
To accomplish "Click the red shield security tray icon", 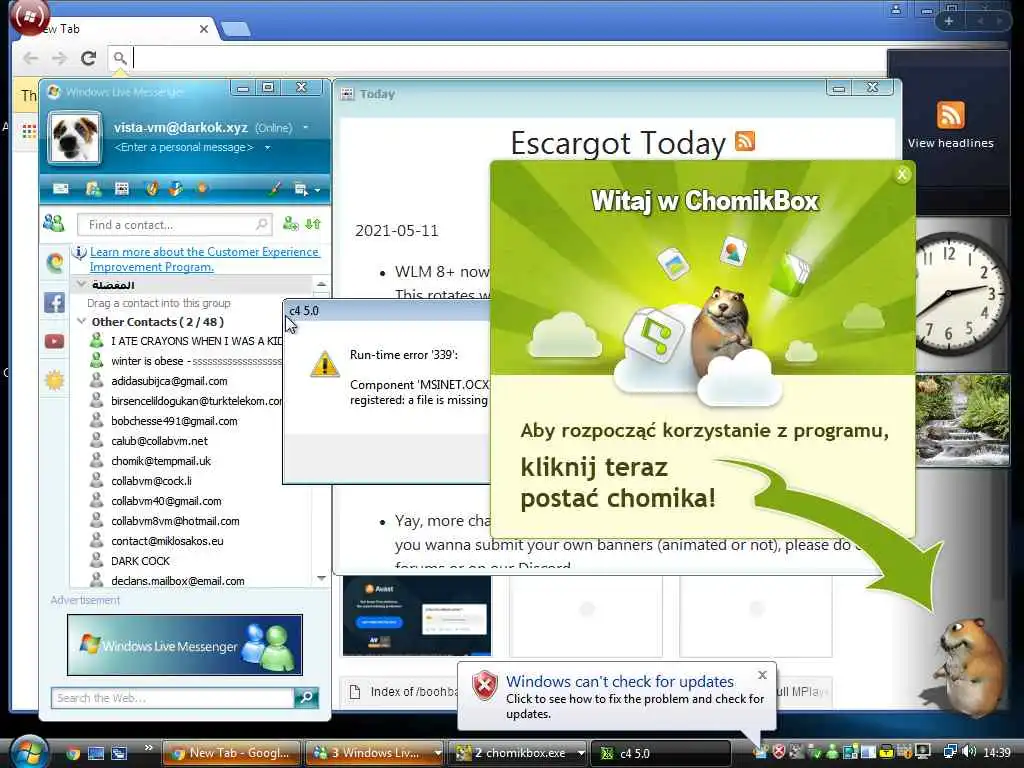I will [778, 752].
